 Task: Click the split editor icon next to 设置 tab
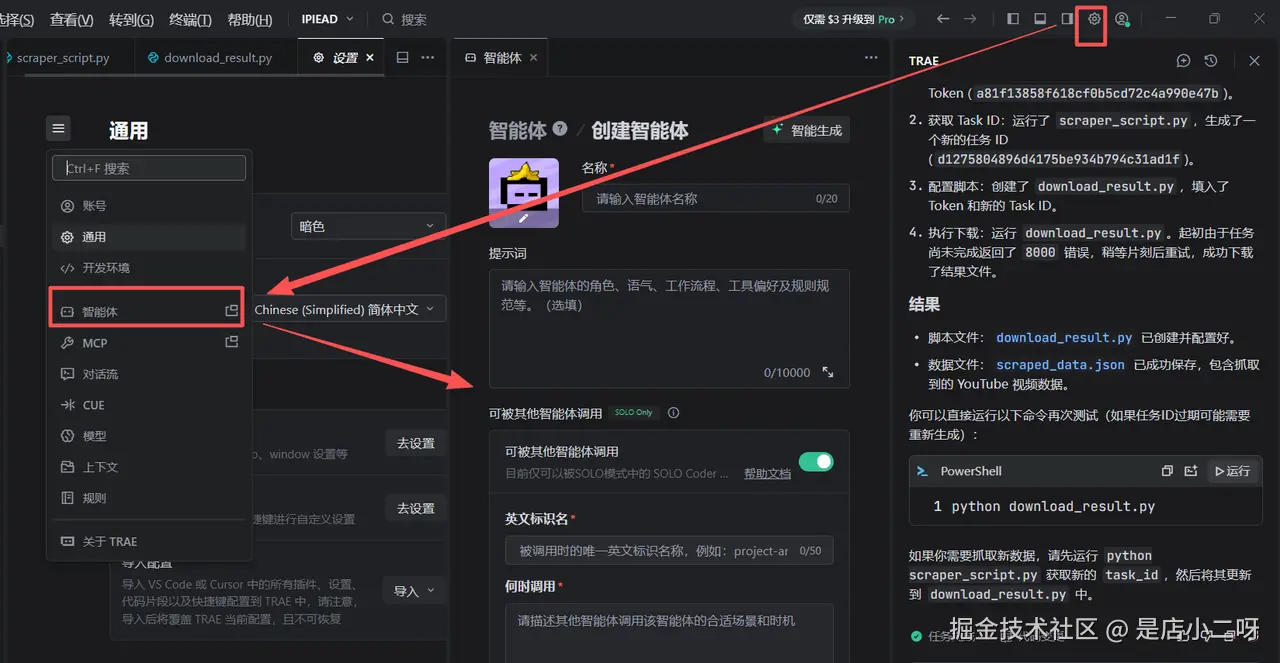[402, 58]
